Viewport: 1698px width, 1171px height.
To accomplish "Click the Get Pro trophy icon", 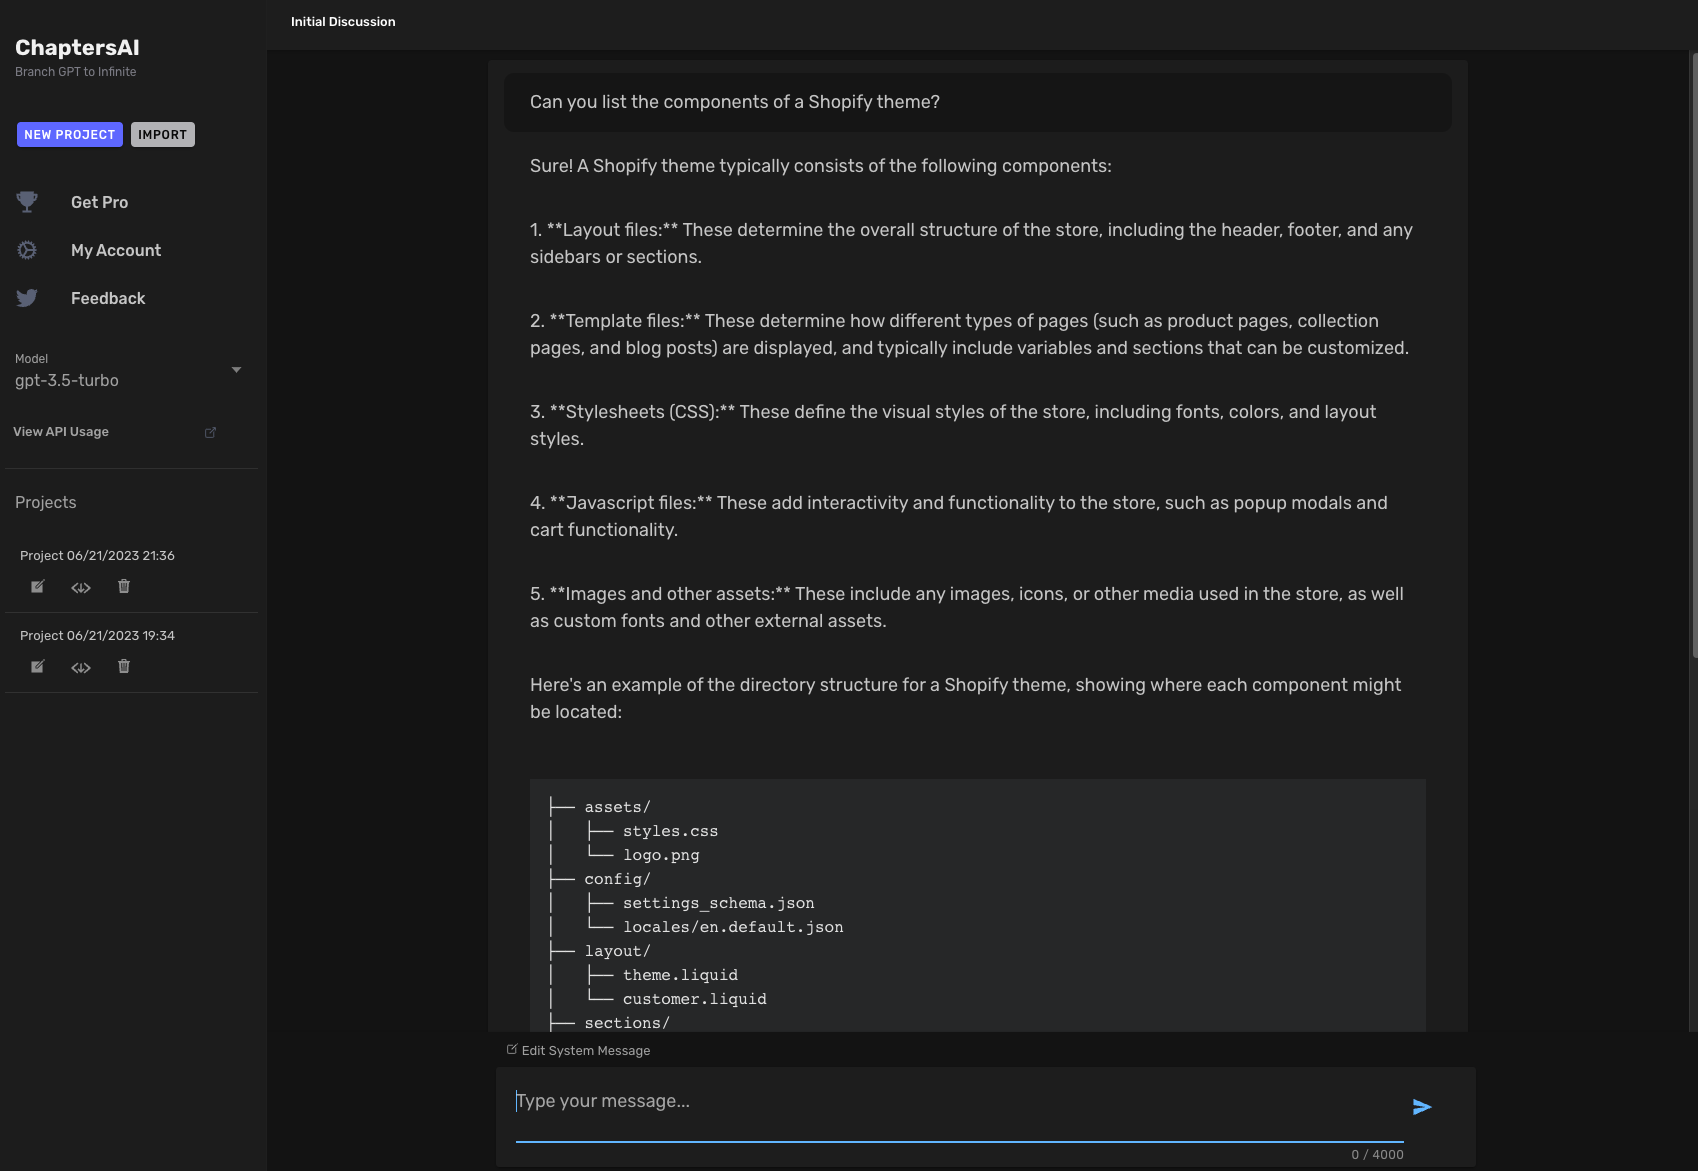I will click(27, 202).
